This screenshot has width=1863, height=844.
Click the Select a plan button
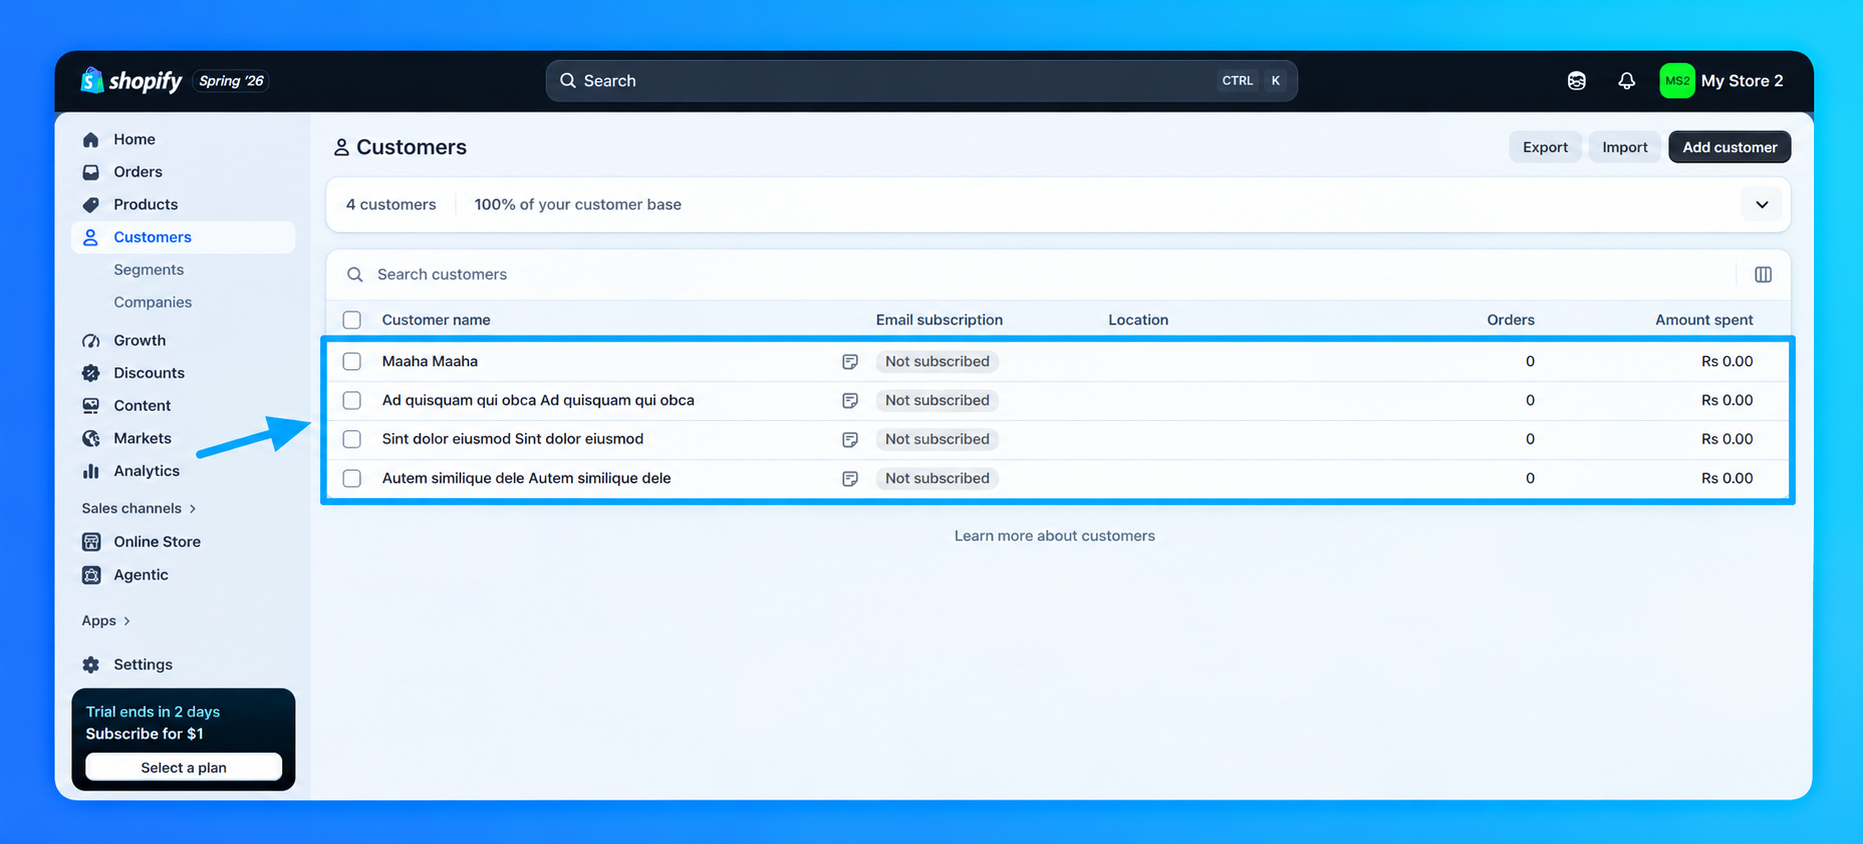click(184, 767)
